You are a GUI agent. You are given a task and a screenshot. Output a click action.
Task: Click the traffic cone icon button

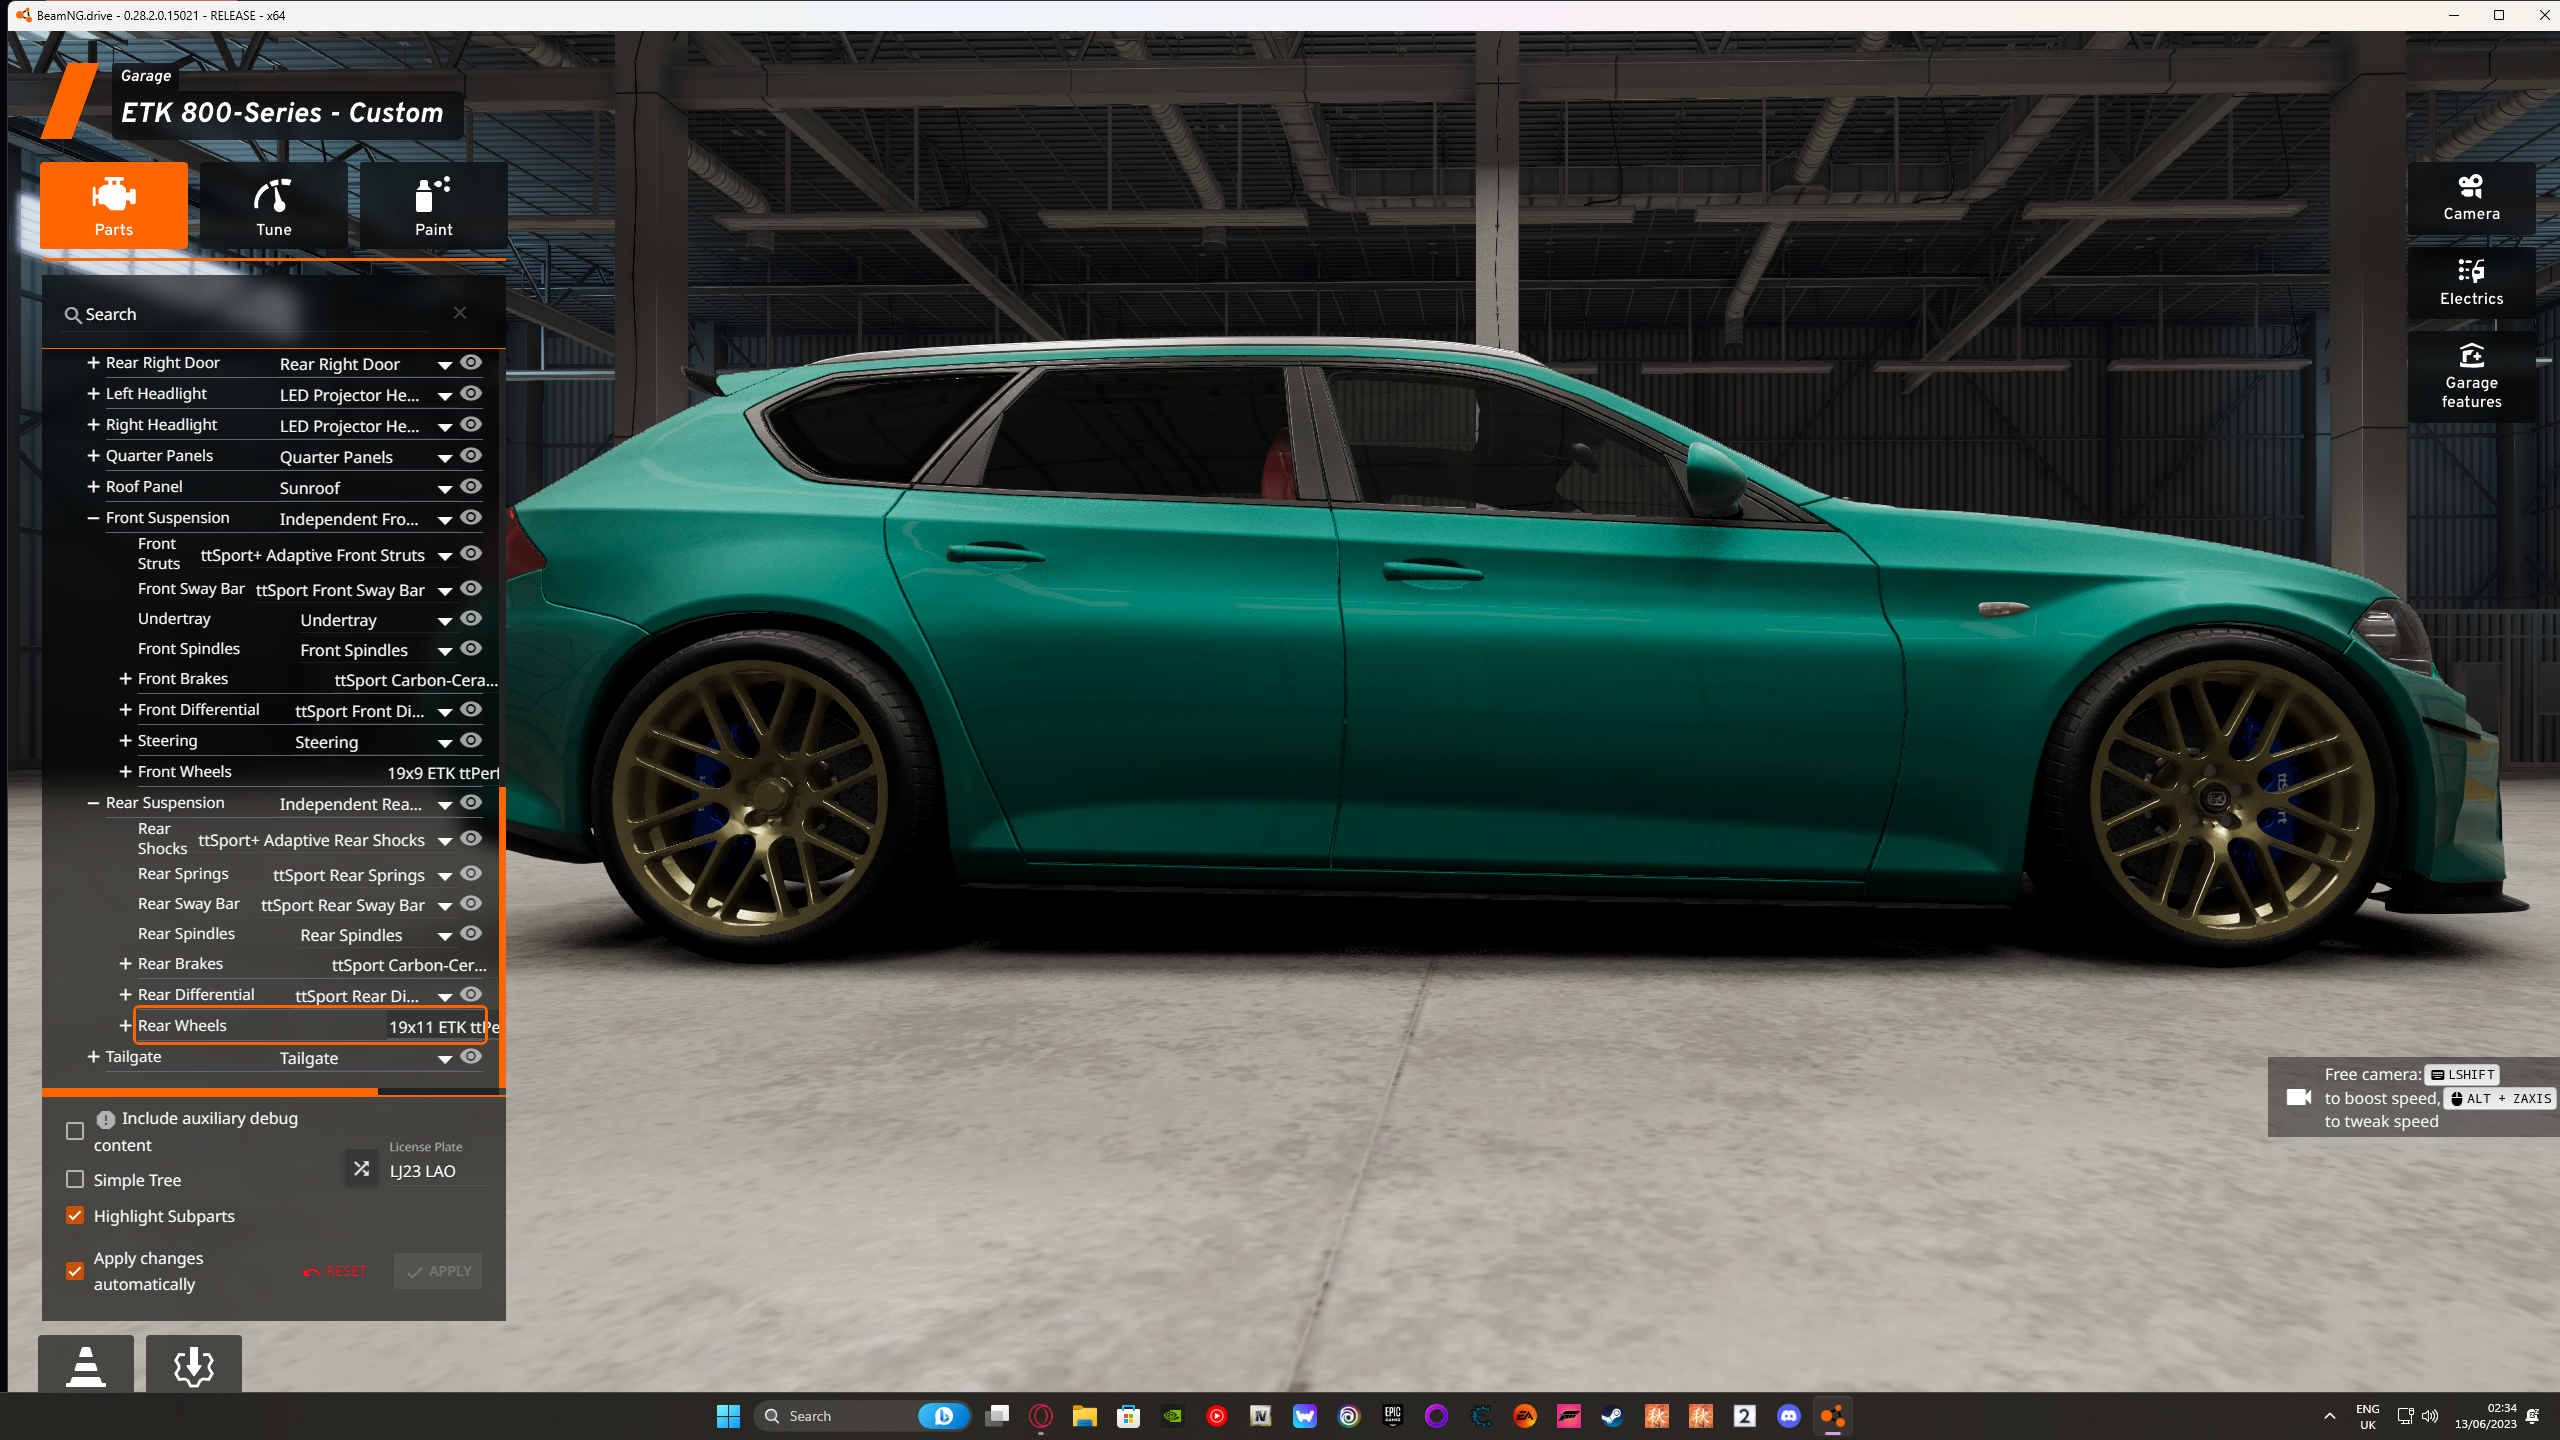pos(86,1365)
